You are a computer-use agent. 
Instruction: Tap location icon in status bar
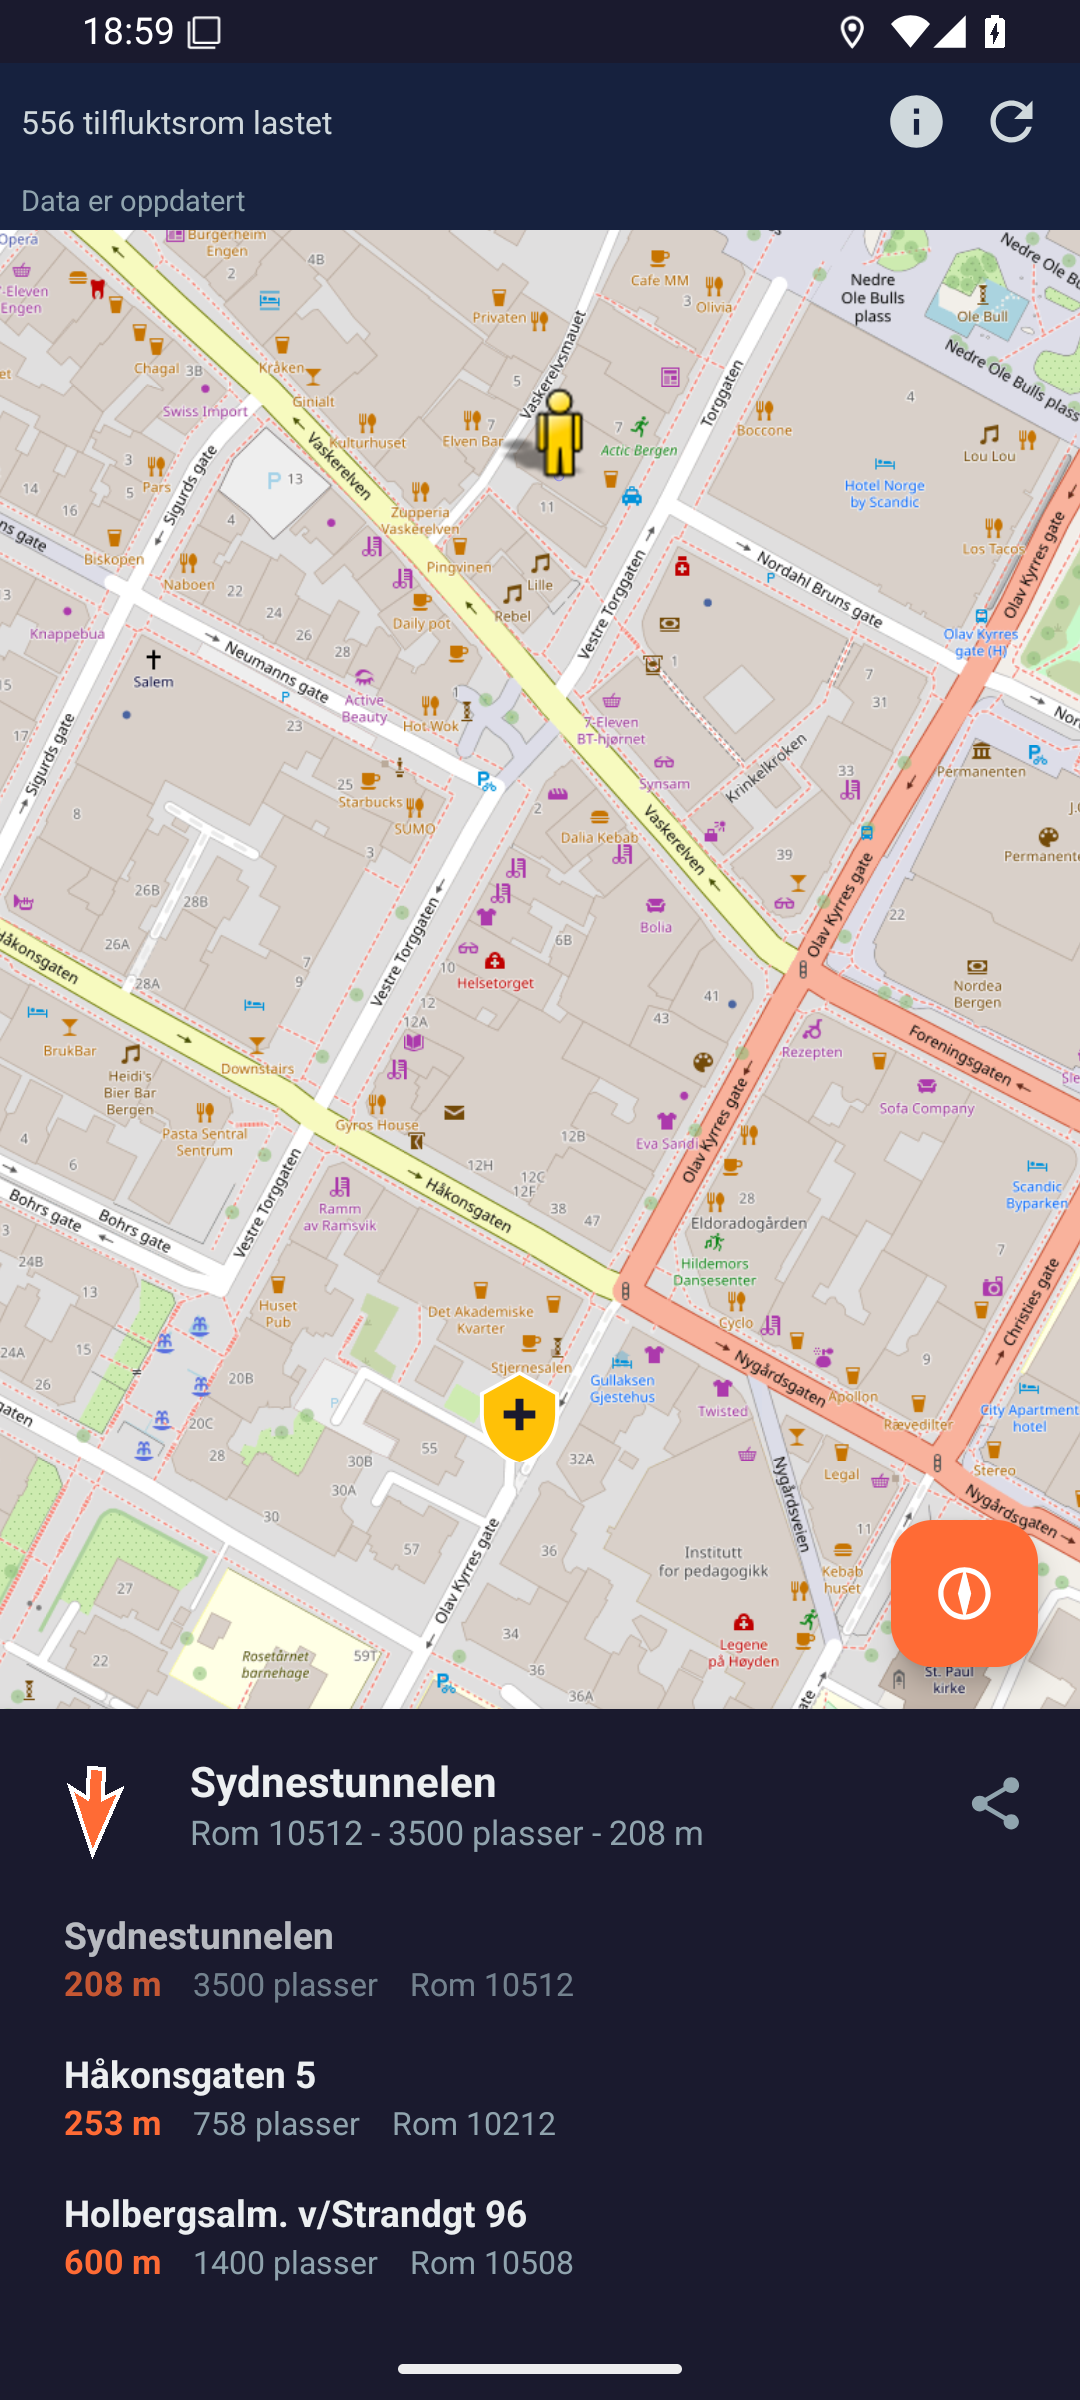point(852,32)
